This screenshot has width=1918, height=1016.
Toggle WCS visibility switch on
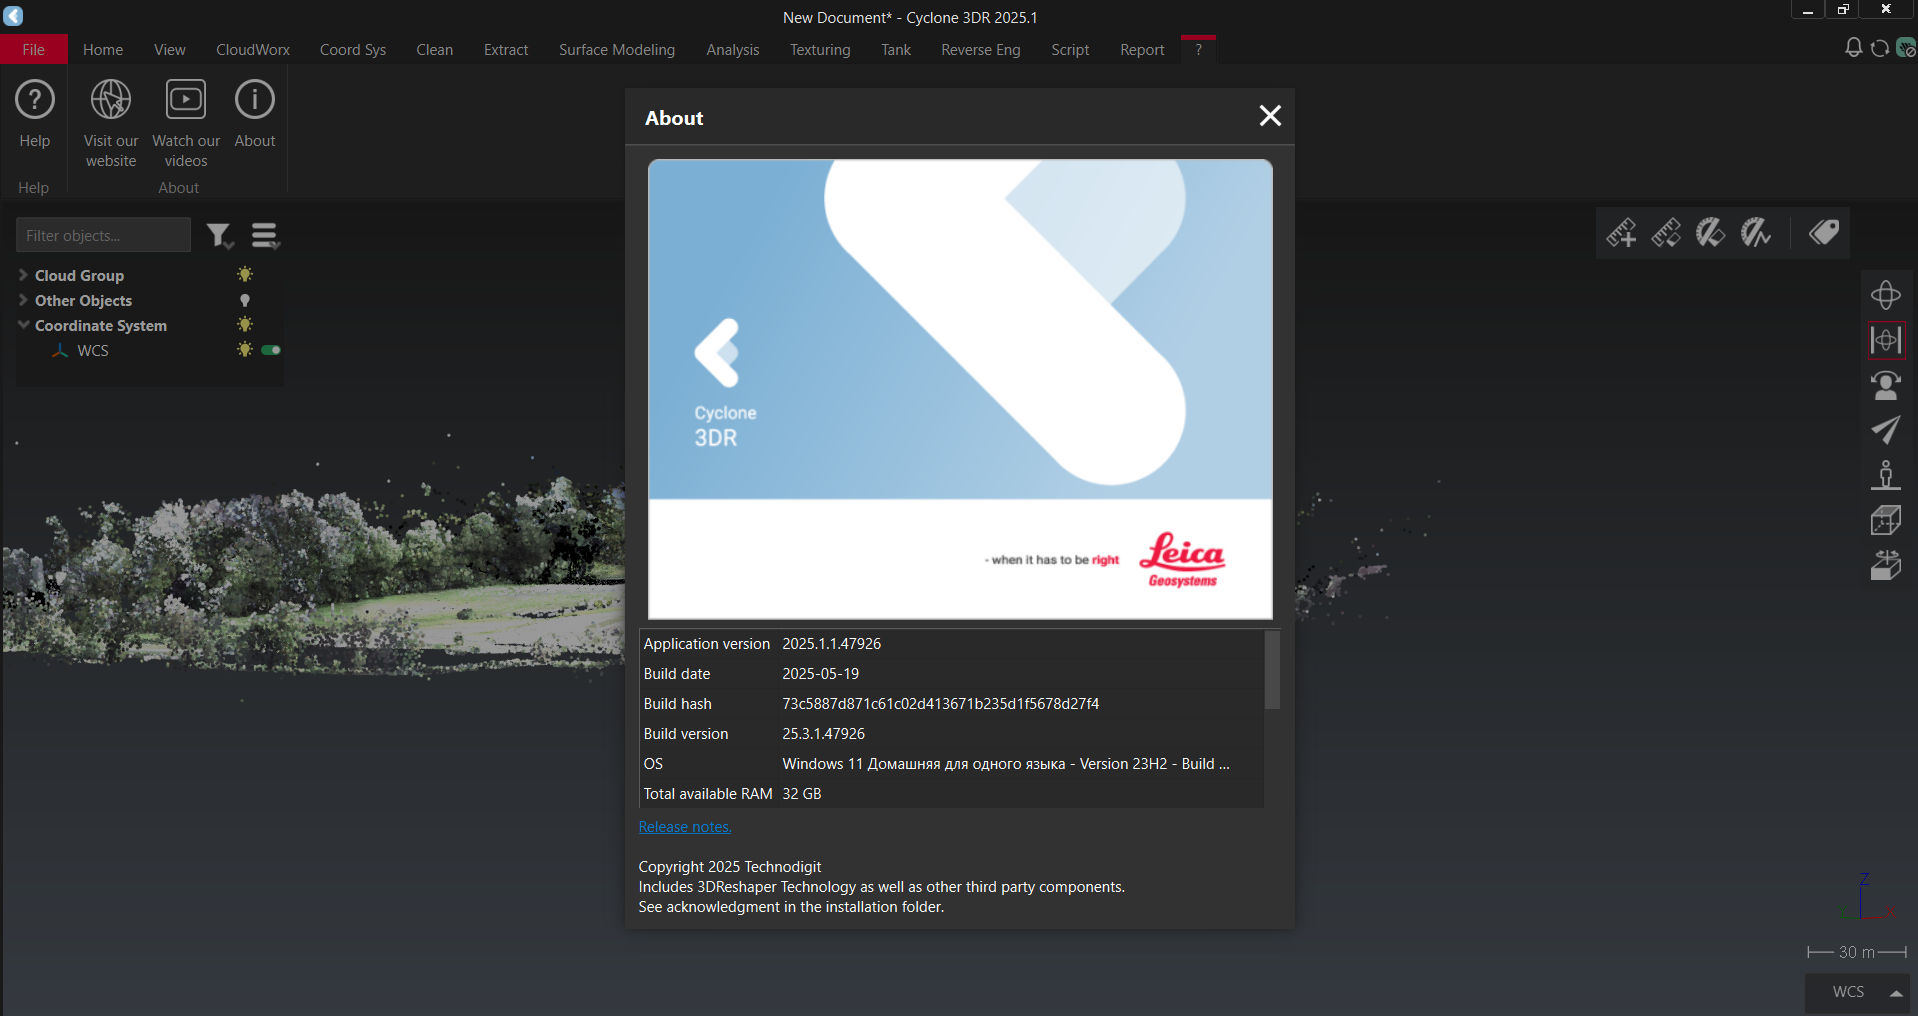point(270,350)
